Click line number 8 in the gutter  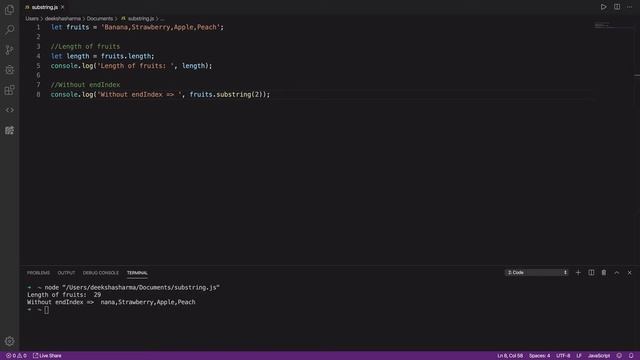pyautogui.click(x=38, y=95)
